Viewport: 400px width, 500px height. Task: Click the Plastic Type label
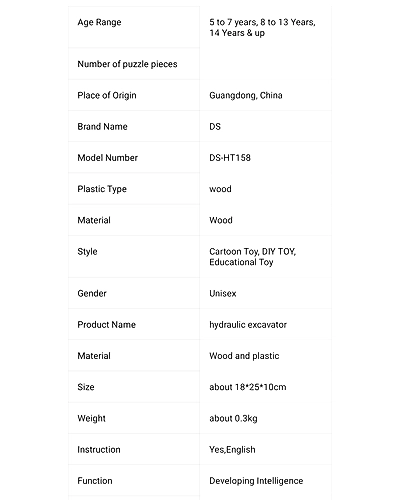[102, 189]
